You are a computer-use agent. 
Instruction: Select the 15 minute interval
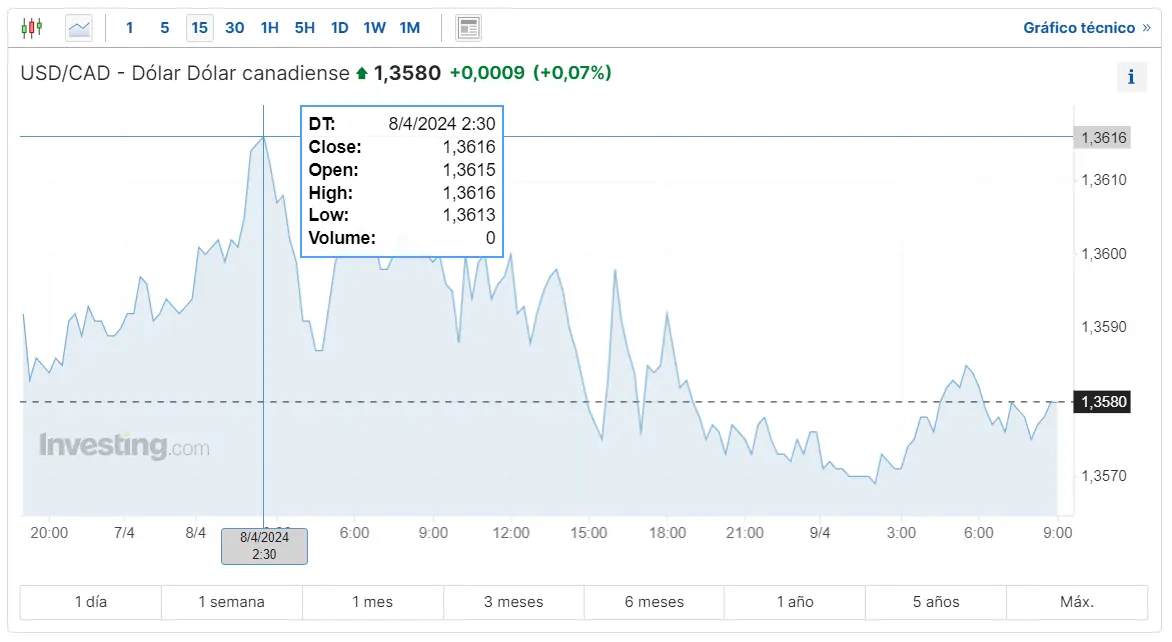coord(200,28)
